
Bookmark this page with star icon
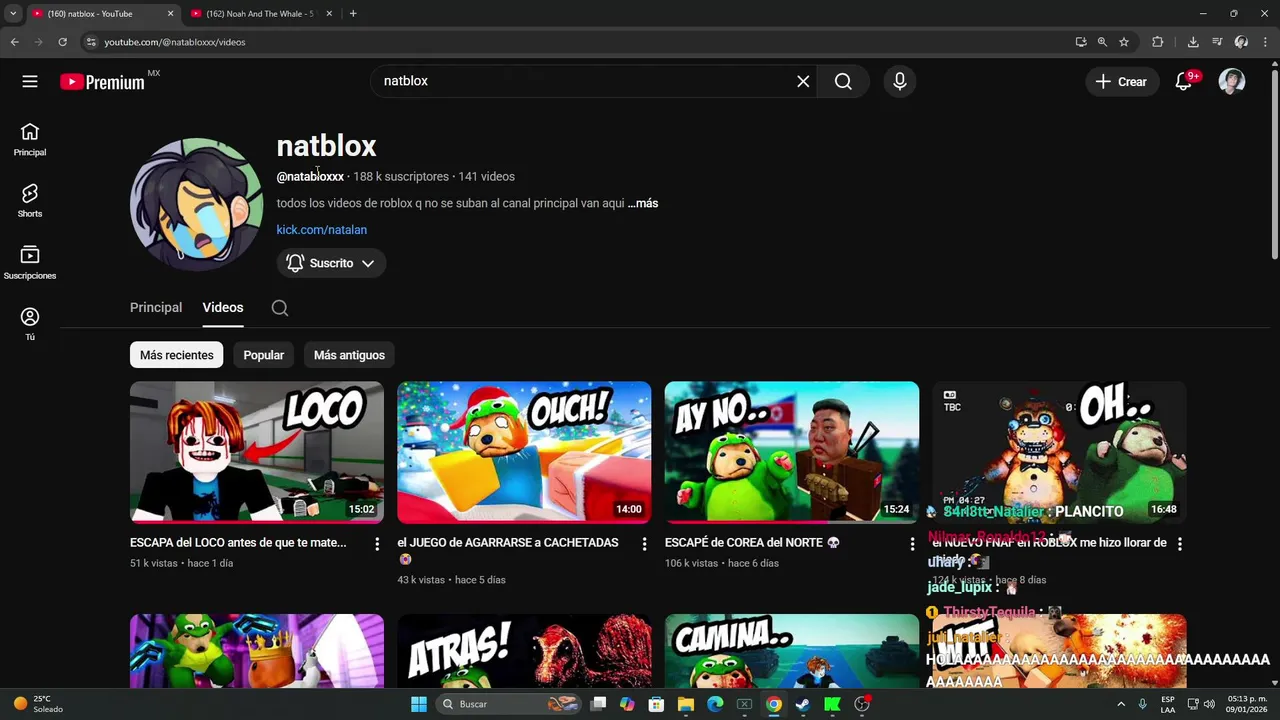tap(1124, 42)
